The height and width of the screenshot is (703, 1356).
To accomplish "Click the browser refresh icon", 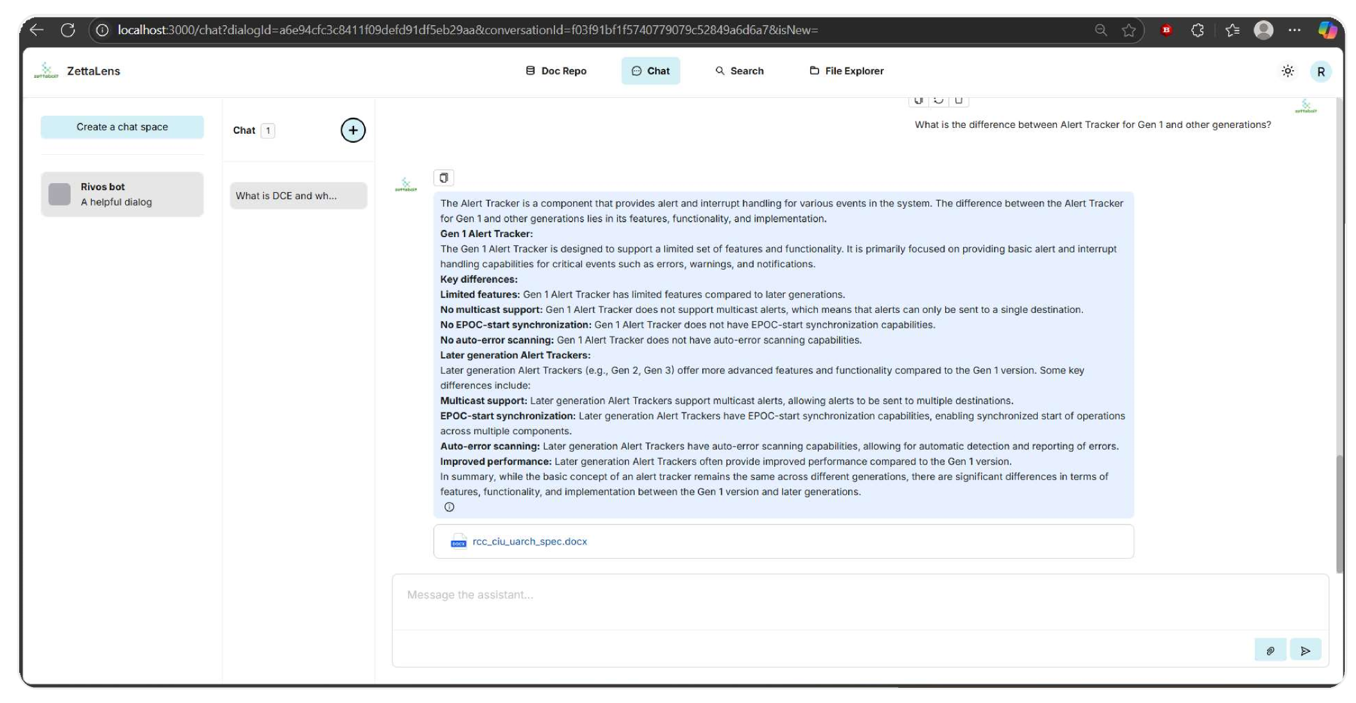I will [x=68, y=30].
